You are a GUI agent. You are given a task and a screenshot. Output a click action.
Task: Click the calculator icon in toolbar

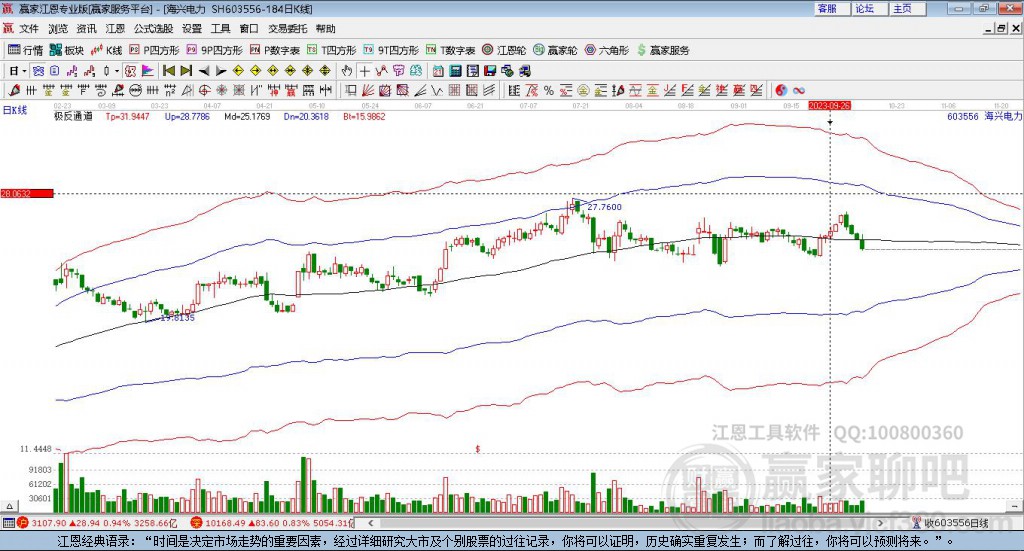click(x=455, y=71)
